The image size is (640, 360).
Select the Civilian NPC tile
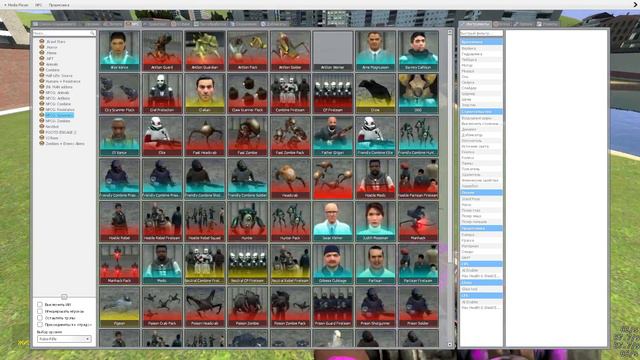point(204,93)
